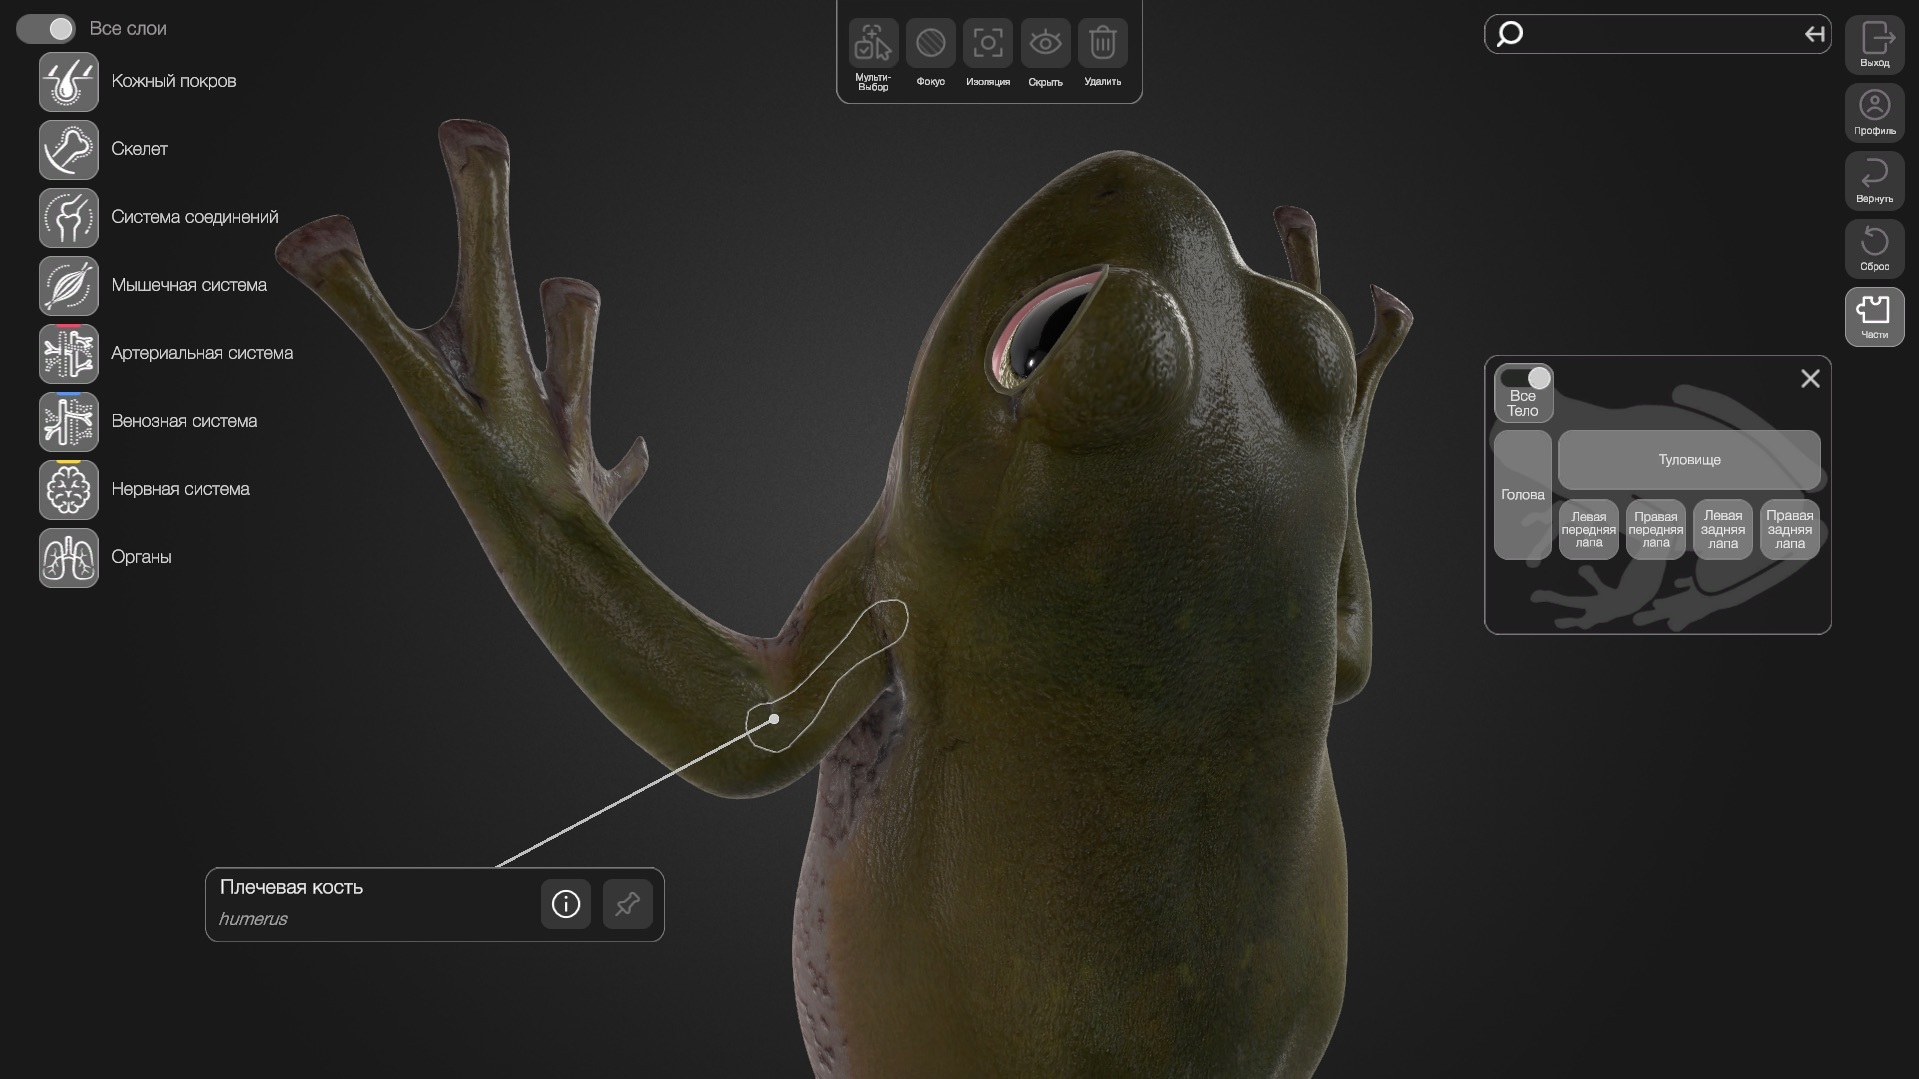This screenshot has width=1919, height=1079.
Task: Enable the Мышечная система layer
Action: [68, 286]
